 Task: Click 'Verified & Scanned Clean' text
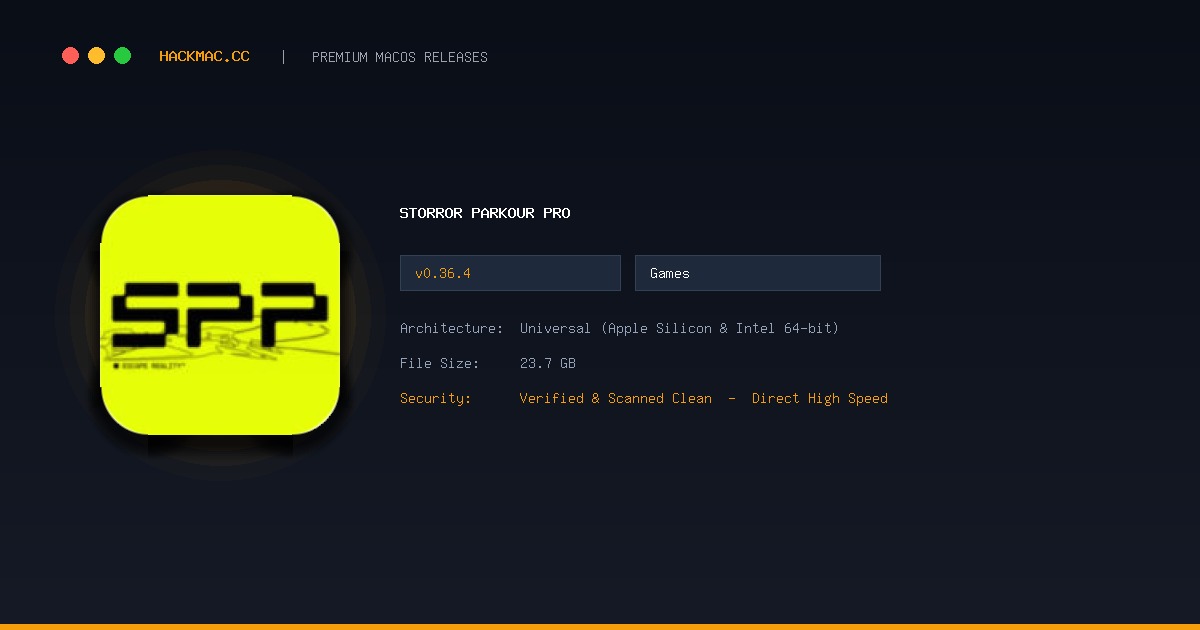coord(616,398)
